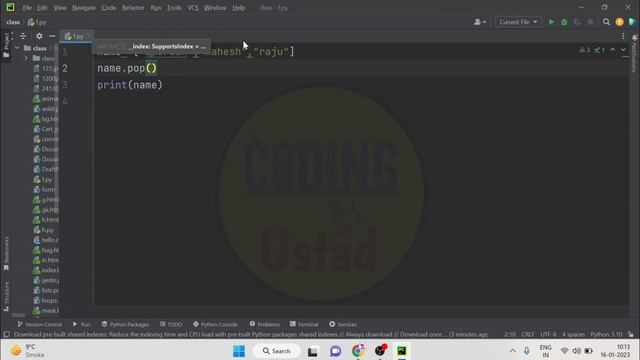Open the Run menu

(156, 8)
